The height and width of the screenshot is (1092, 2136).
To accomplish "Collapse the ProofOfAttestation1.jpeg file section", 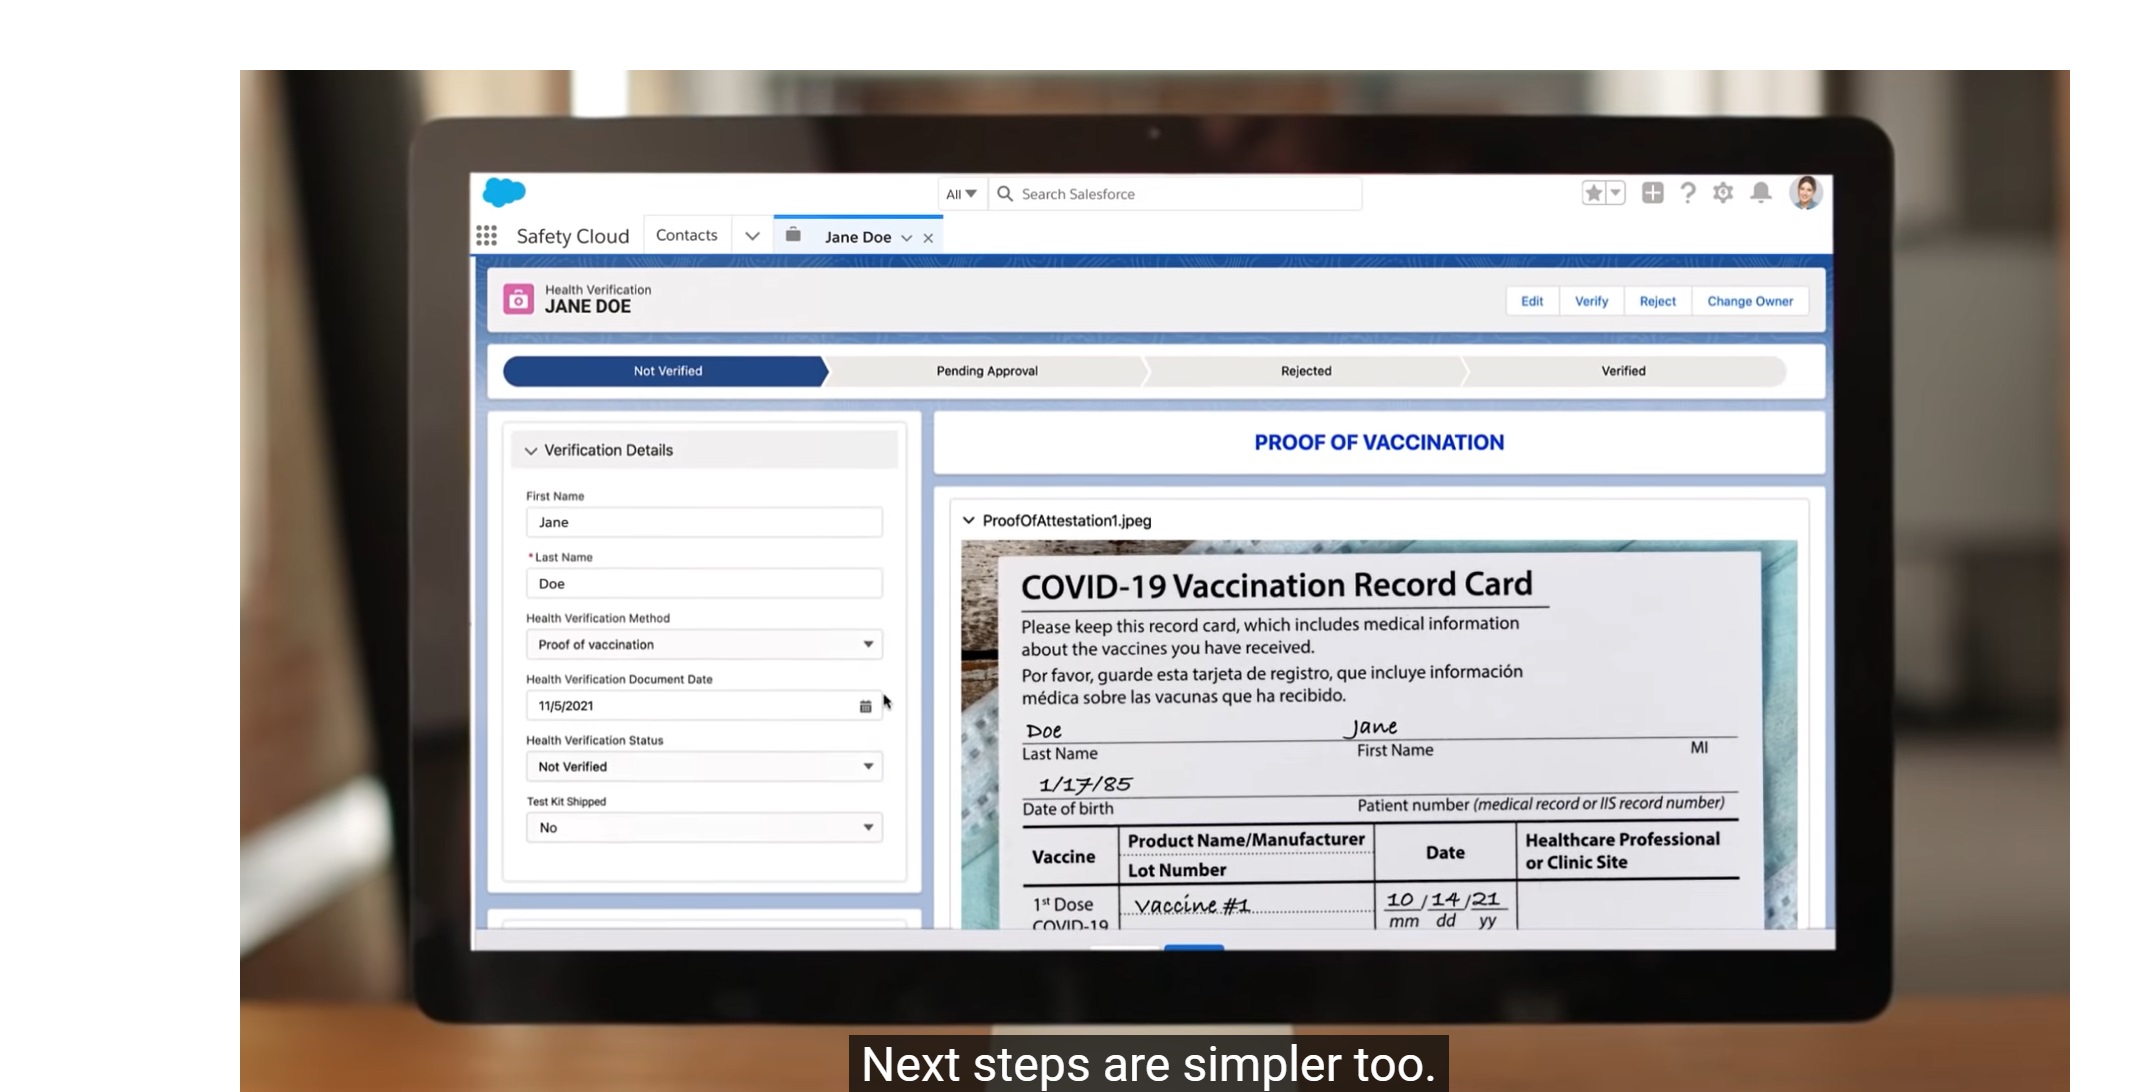I will click(x=968, y=520).
